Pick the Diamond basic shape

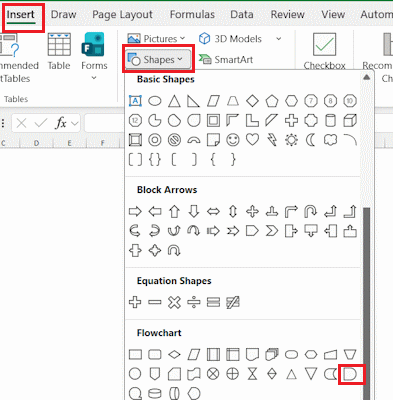click(x=252, y=101)
